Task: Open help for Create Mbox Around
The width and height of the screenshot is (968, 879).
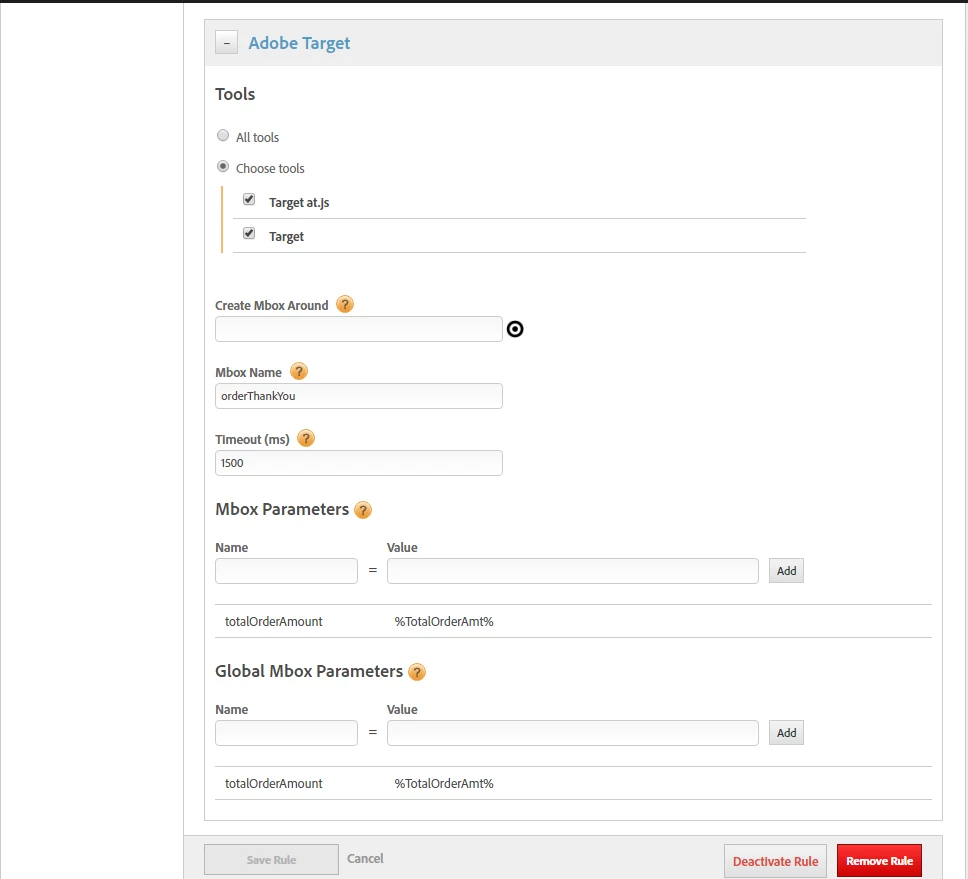Action: pos(344,304)
